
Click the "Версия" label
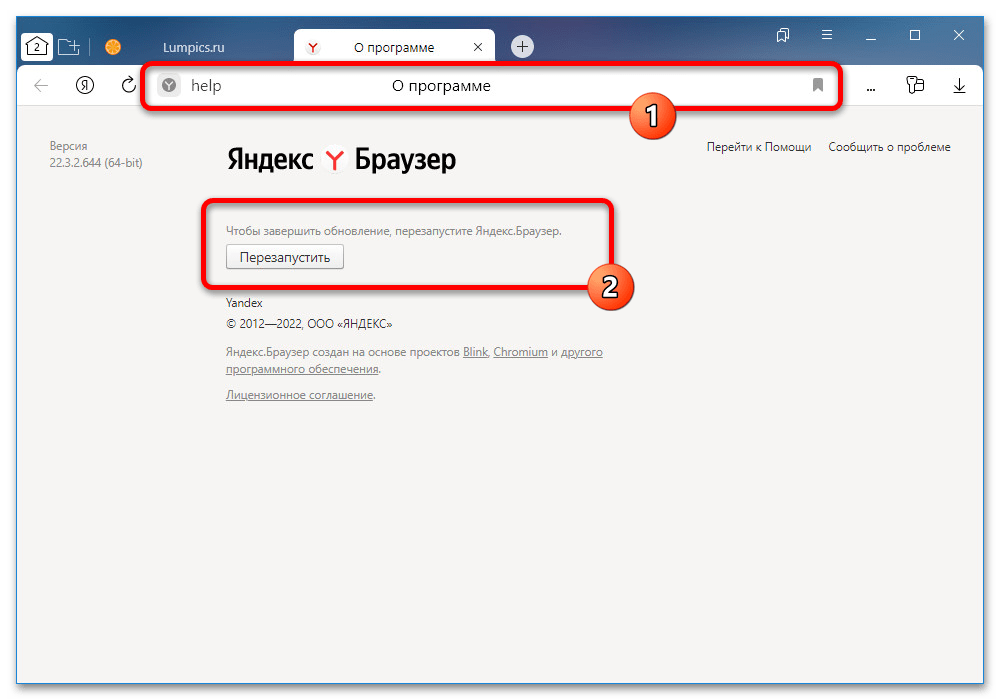tap(68, 146)
